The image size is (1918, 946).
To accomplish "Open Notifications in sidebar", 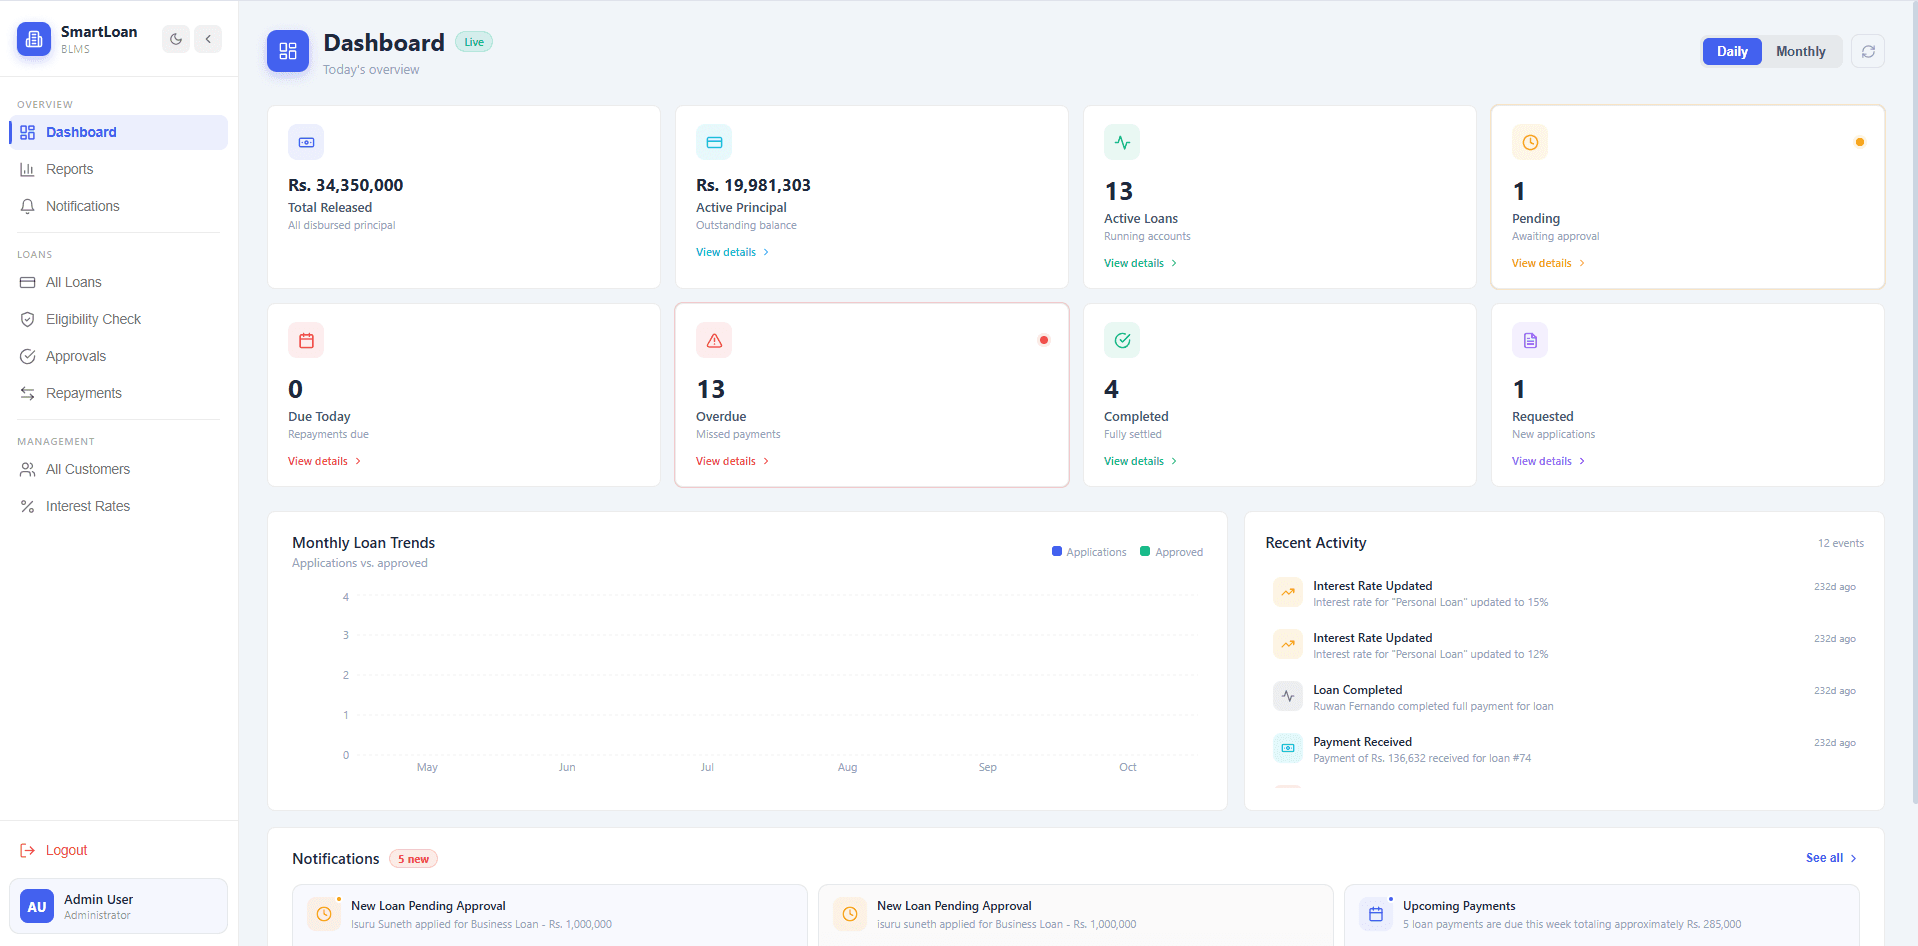I will pos(118,206).
